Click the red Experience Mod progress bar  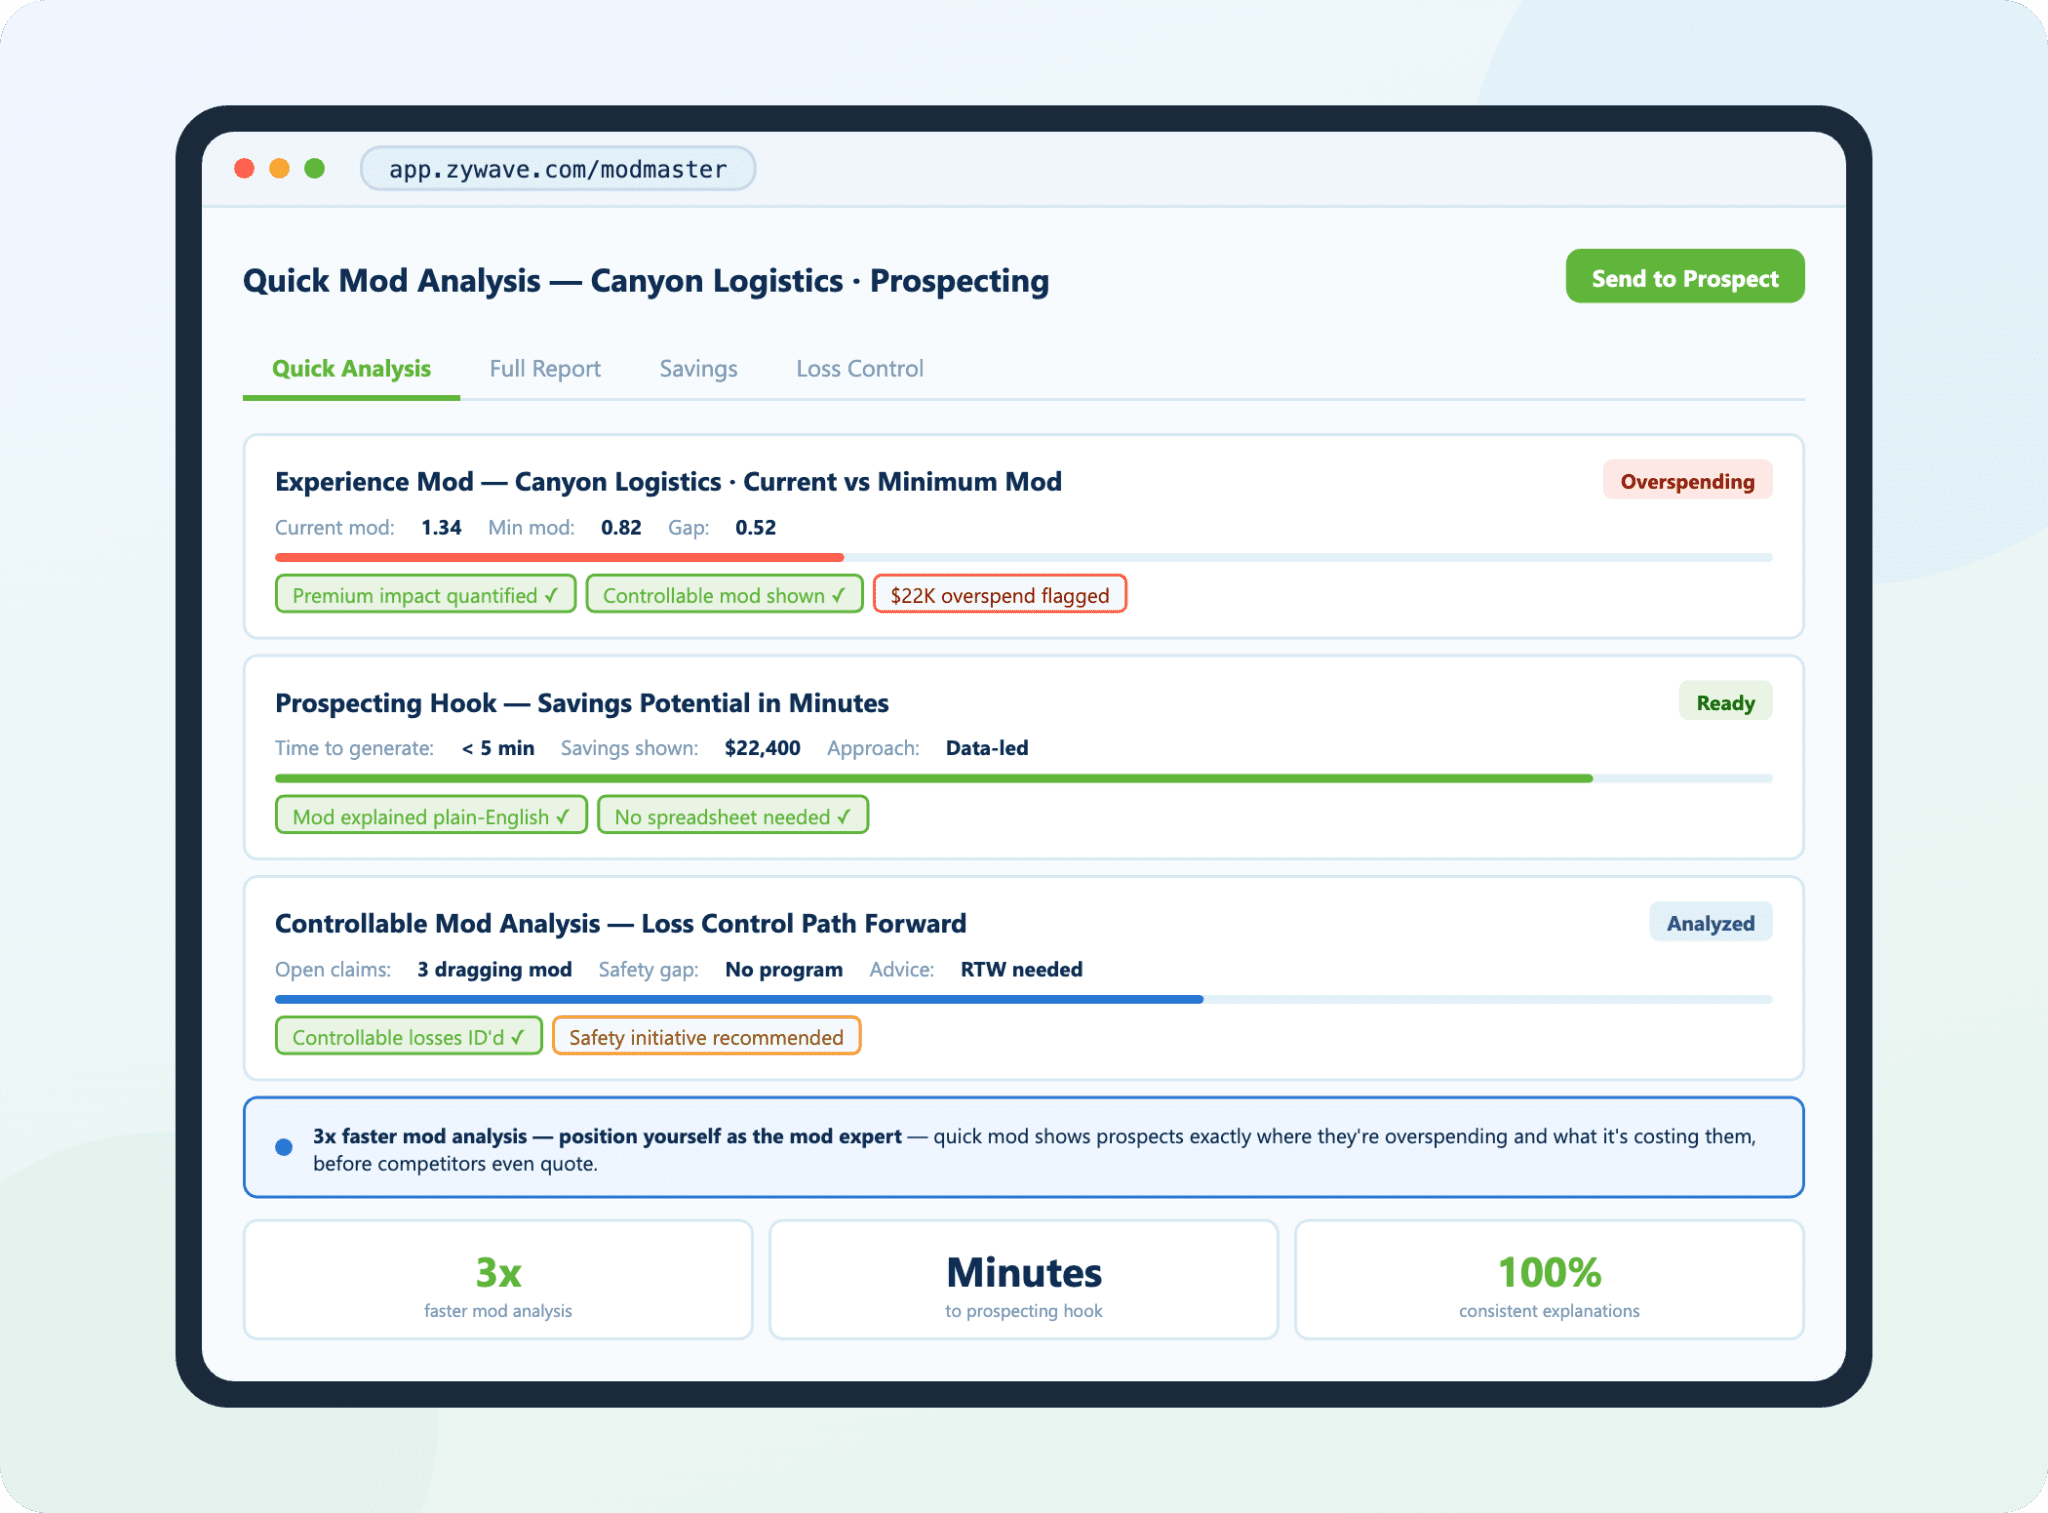559,557
